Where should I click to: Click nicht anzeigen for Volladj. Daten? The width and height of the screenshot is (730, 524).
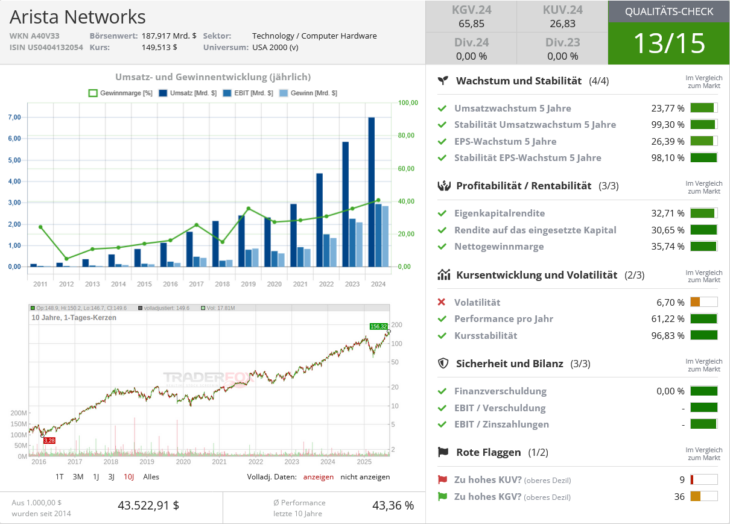click(x=365, y=477)
